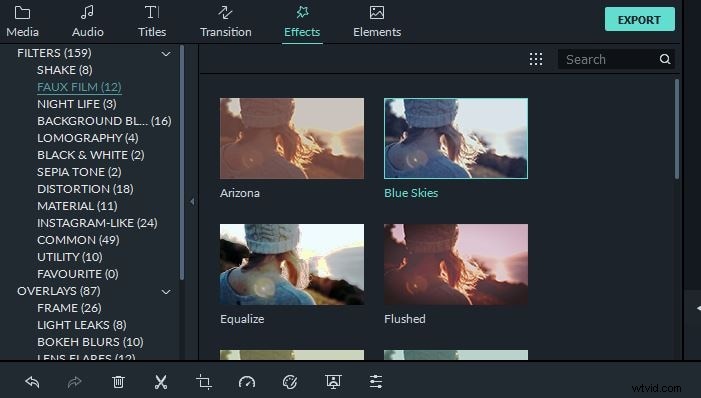Screen dimensions: 701x398
Task: Click the EXPORT button
Action: 640,20
